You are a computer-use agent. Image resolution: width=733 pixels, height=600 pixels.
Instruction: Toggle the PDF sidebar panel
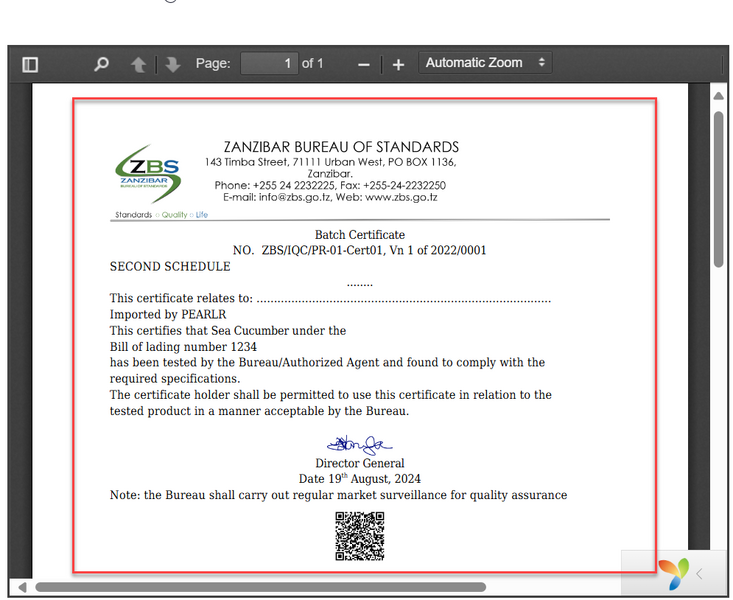(30, 64)
